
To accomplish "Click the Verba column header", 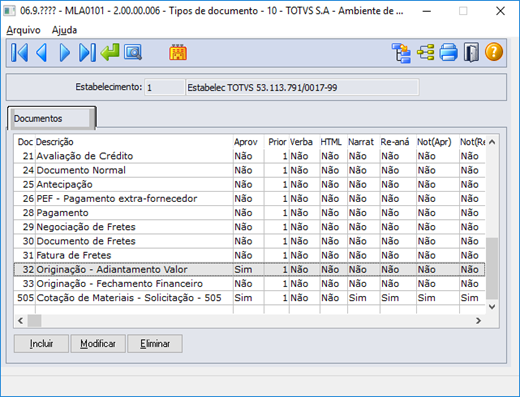I will click(x=304, y=142).
